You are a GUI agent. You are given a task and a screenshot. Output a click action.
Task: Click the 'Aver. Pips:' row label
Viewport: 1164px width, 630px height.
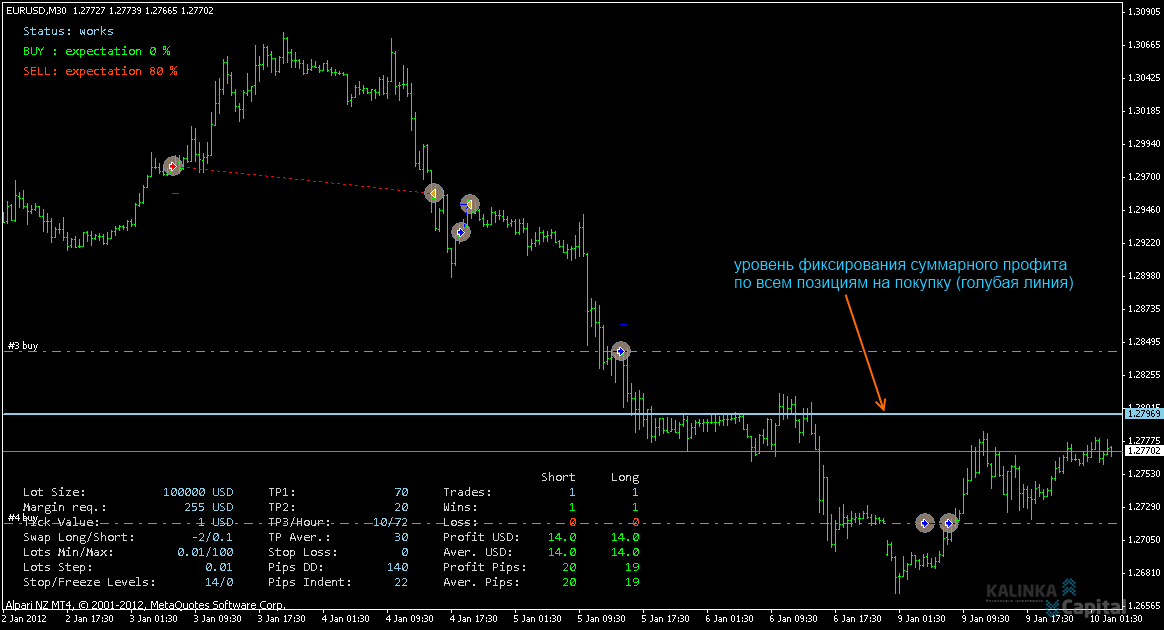pyautogui.click(x=482, y=583)
